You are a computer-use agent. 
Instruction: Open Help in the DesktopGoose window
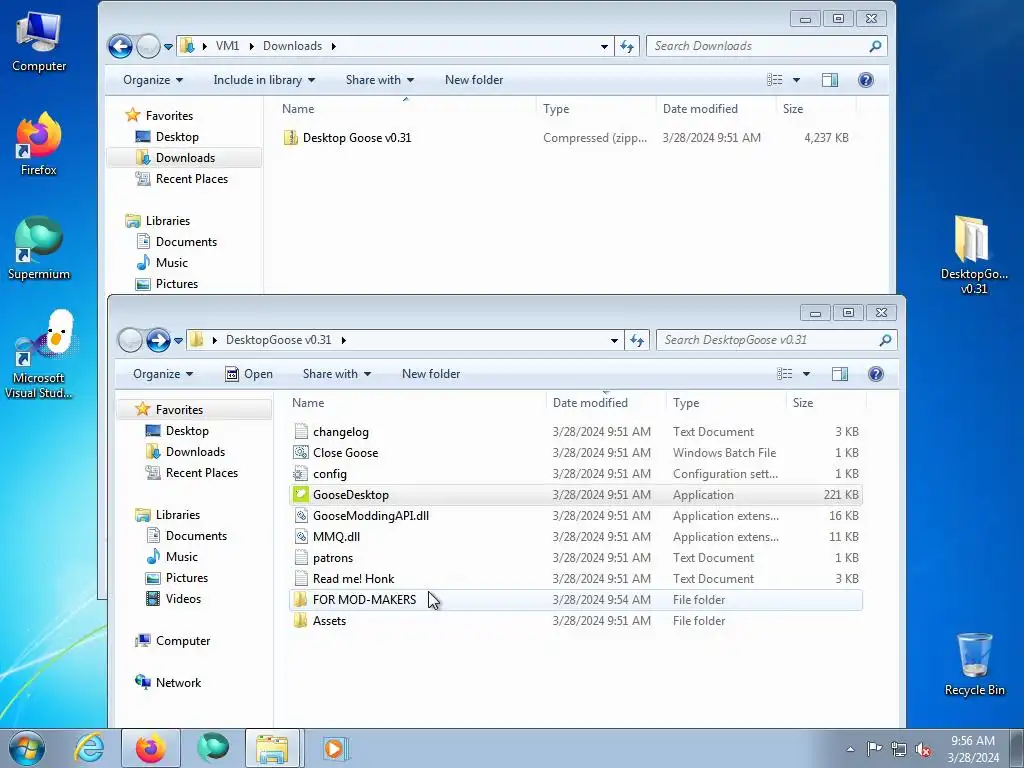point(876,374)
